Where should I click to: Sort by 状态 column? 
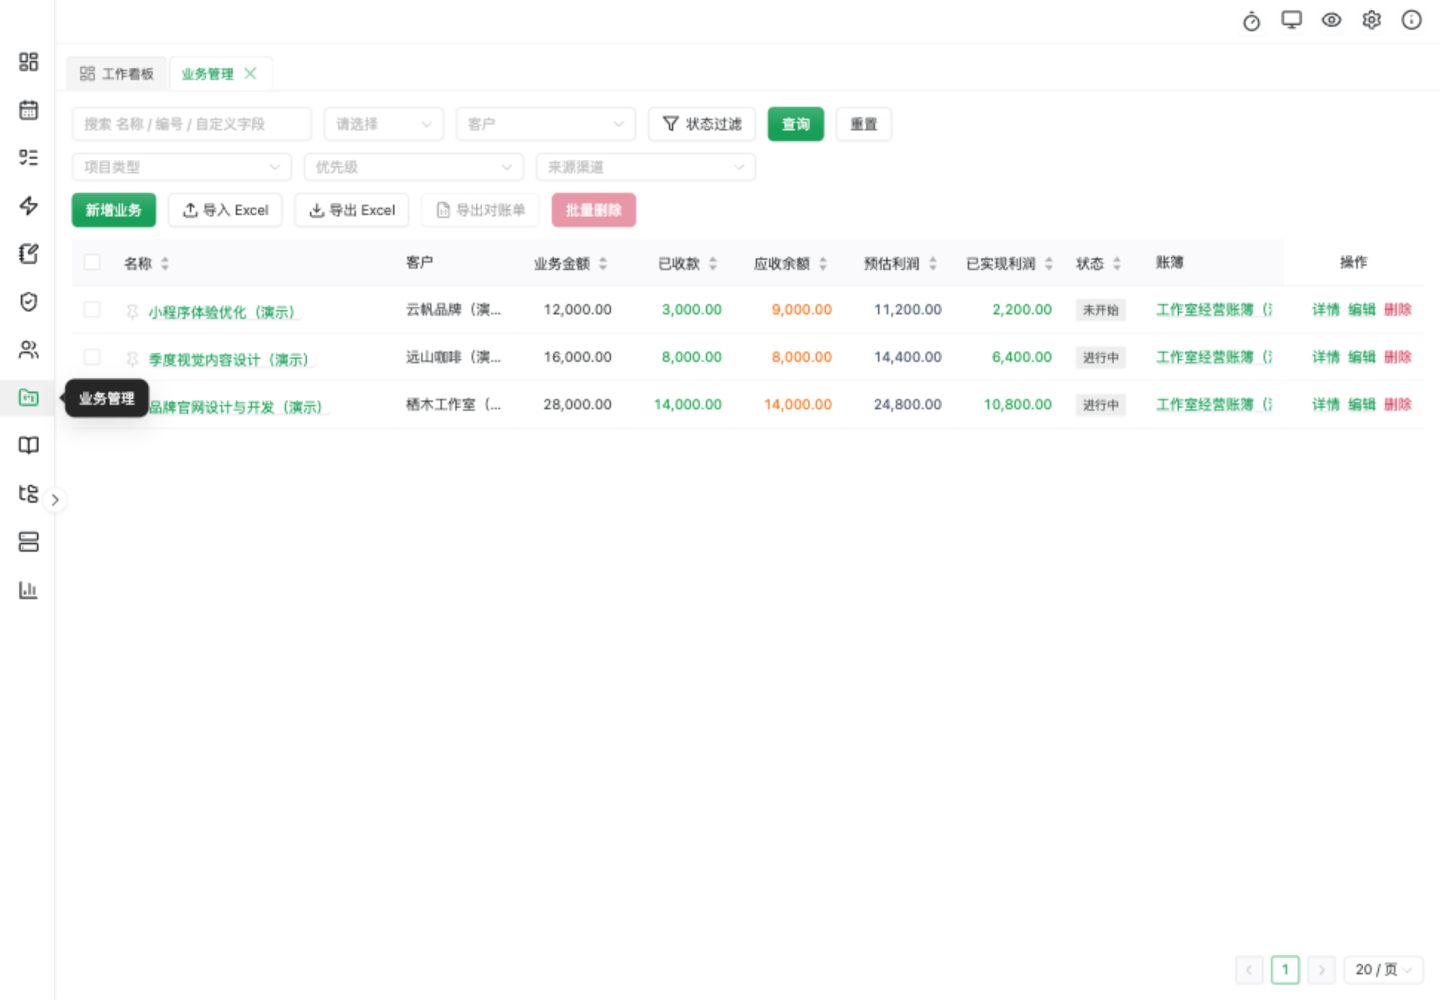pyautogui.click(x=1117, y=263)
